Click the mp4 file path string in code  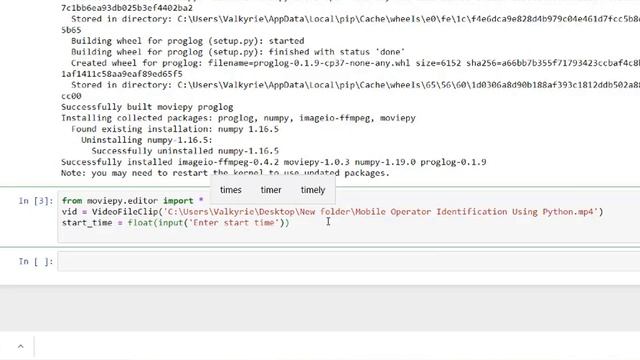[380, 212]
